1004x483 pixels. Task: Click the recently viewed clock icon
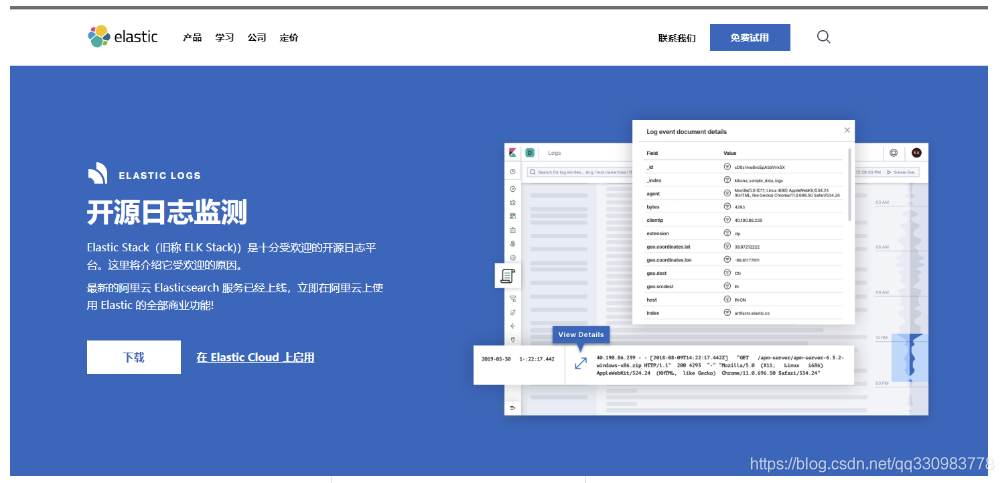click(x=512, y=172)
